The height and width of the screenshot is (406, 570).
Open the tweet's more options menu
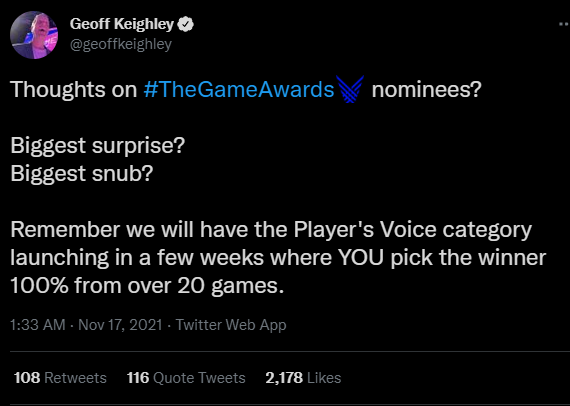(x=564, y=24)
